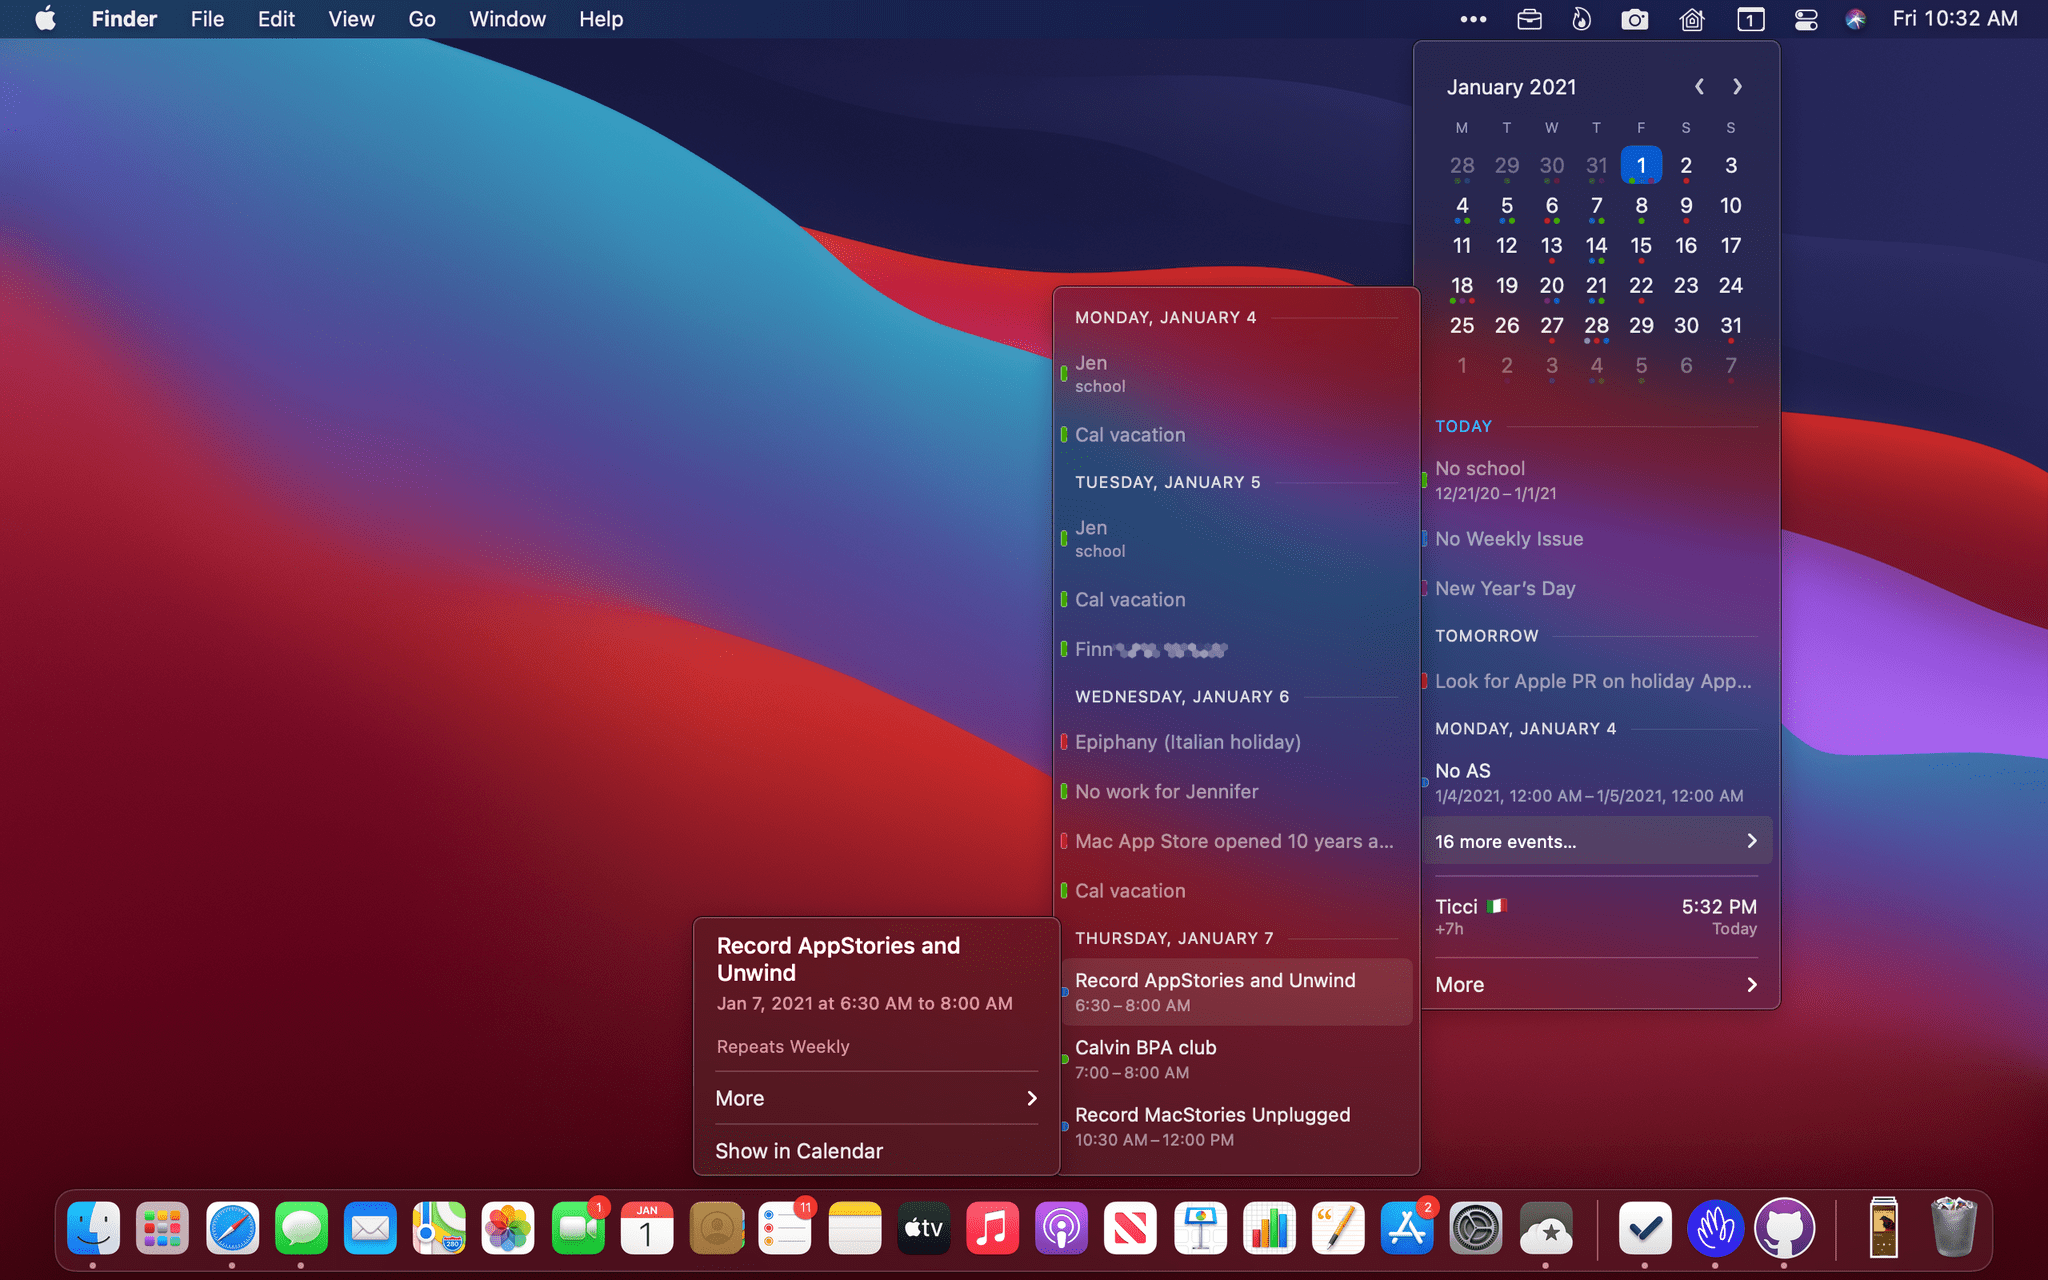This screenshot has width=2048, height=1280.
Task: Select January 14 in the mini calendar
Action: click(1596, 246)
